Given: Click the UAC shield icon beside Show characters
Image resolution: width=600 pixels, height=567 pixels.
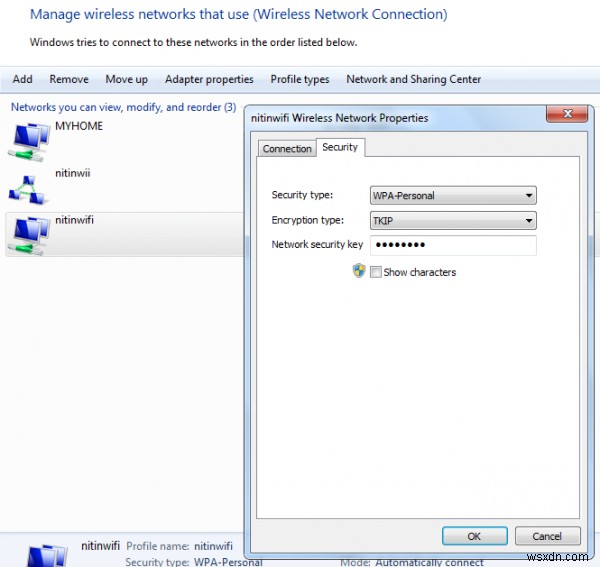Looking at the screenshot, I should [359, 271].
